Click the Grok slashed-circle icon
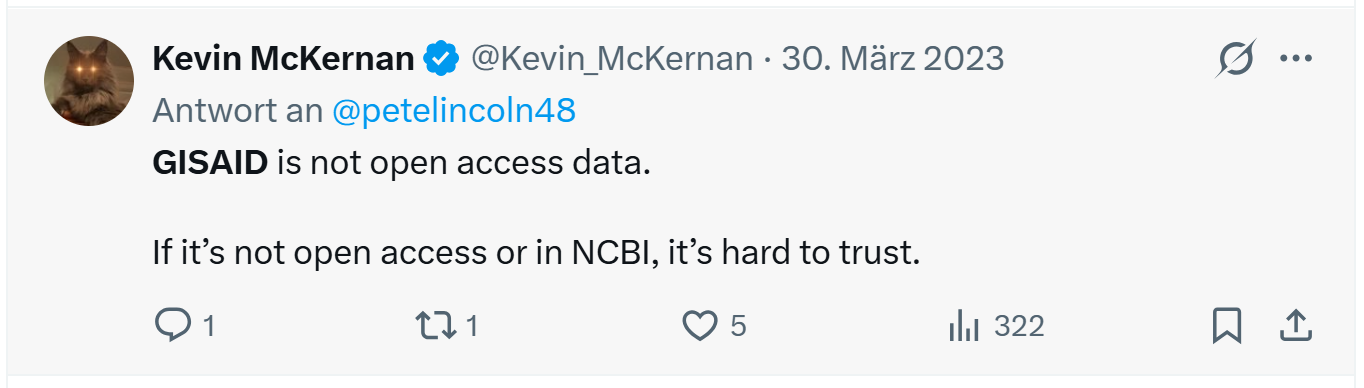The image size is (1364, 388). point(1236,61)
